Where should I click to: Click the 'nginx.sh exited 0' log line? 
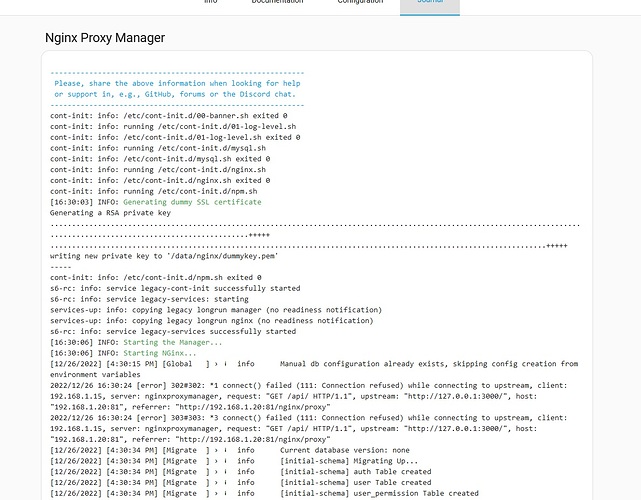click(160, 180)
